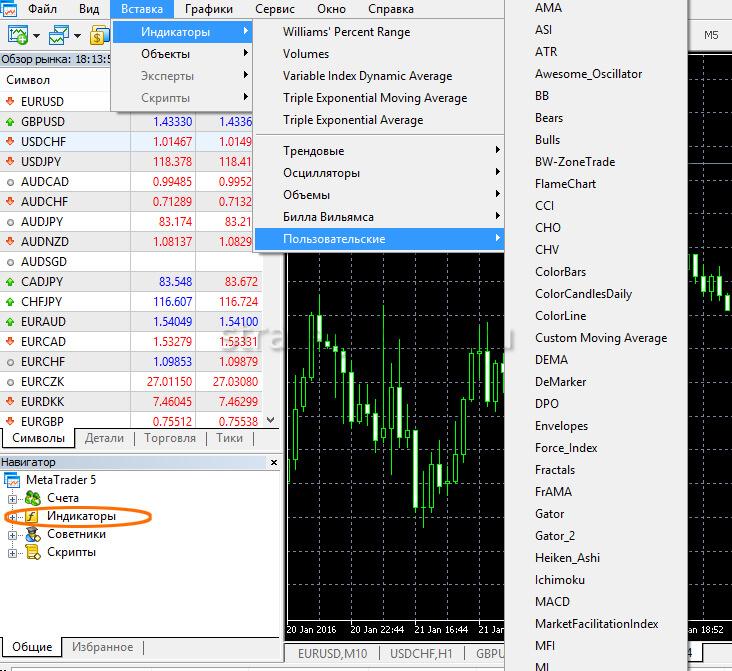Expand the Счета tree node

(x=13, y=498)
